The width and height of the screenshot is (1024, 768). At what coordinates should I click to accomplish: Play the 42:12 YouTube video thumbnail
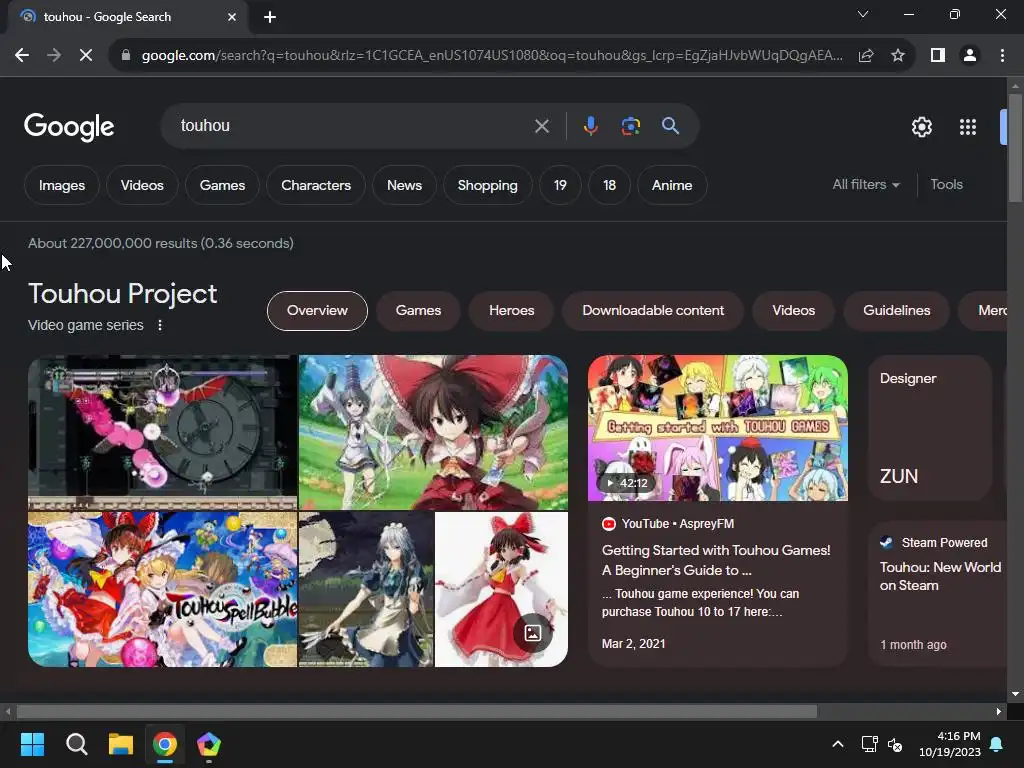coord(718,428)
